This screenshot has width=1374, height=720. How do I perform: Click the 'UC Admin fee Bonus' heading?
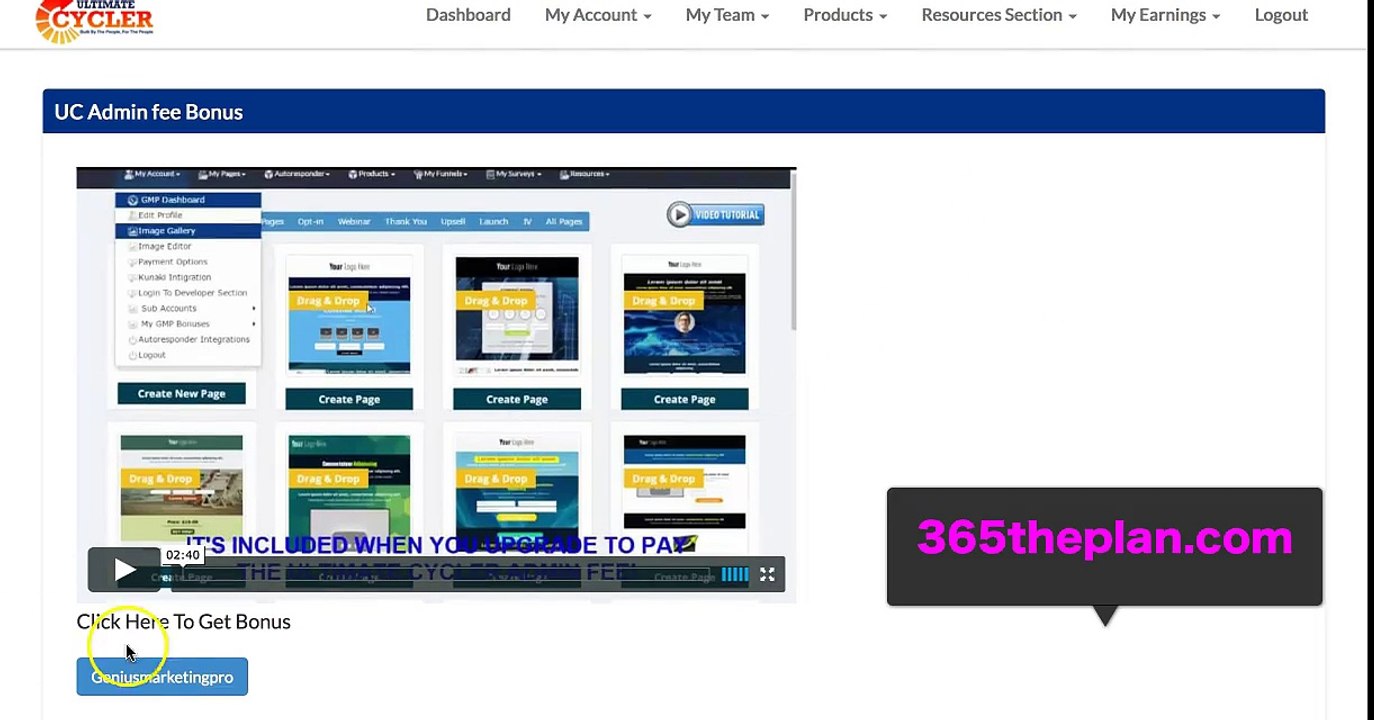pos(149,112)
